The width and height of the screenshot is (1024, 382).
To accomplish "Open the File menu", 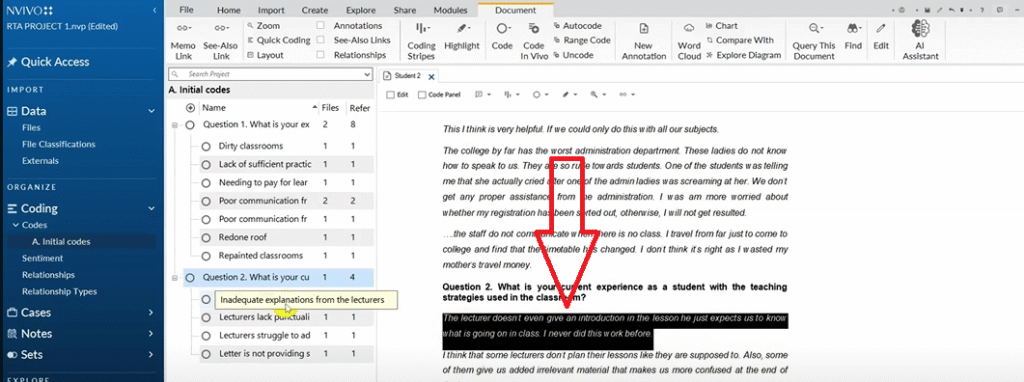I will [186, 10].
